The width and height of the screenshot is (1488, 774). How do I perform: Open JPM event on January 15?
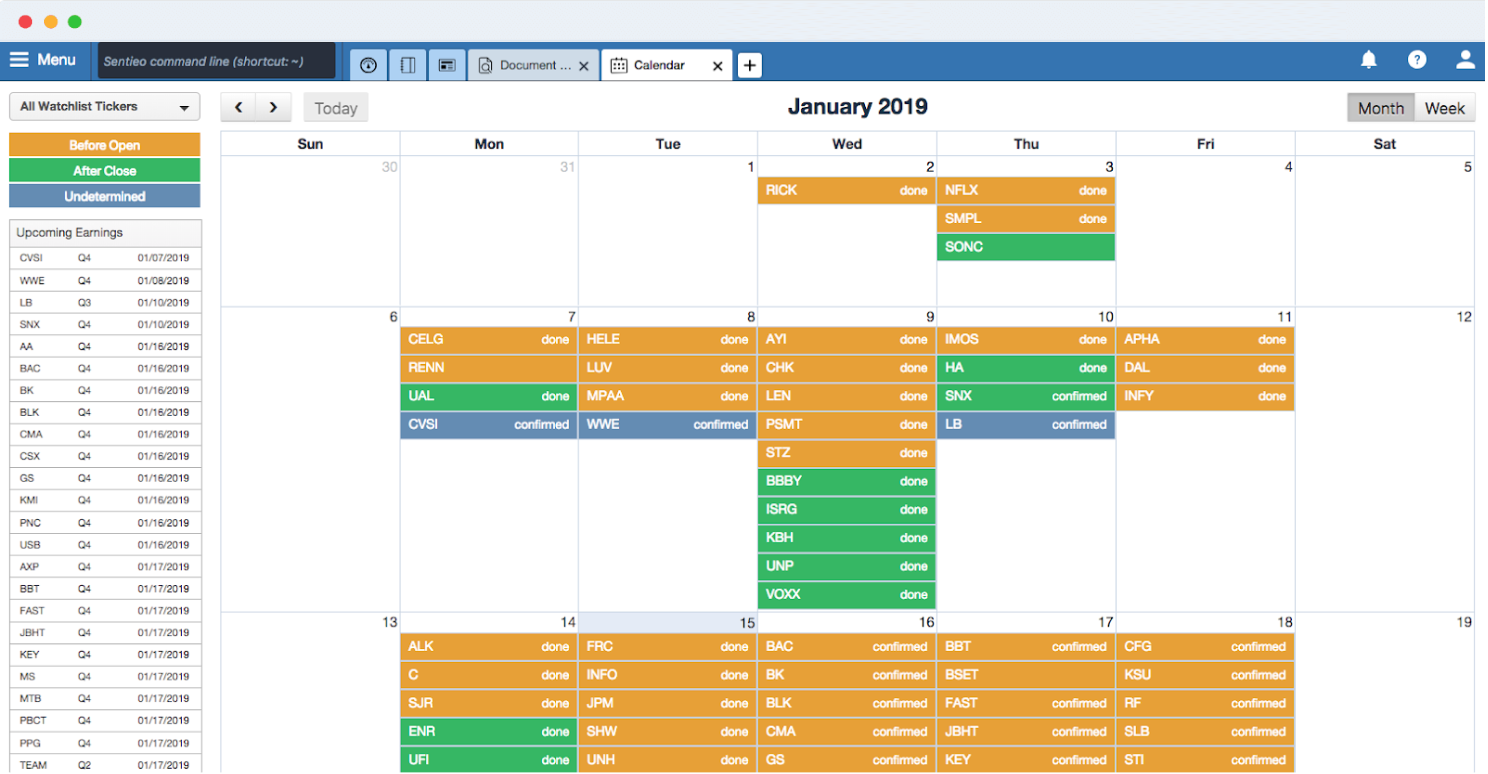(668, 704)
